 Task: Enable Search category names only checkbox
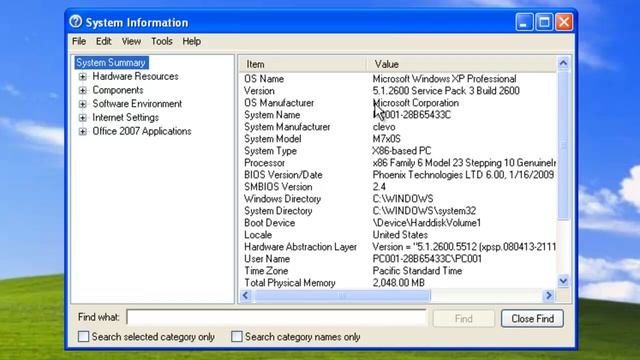pos(237,337)
